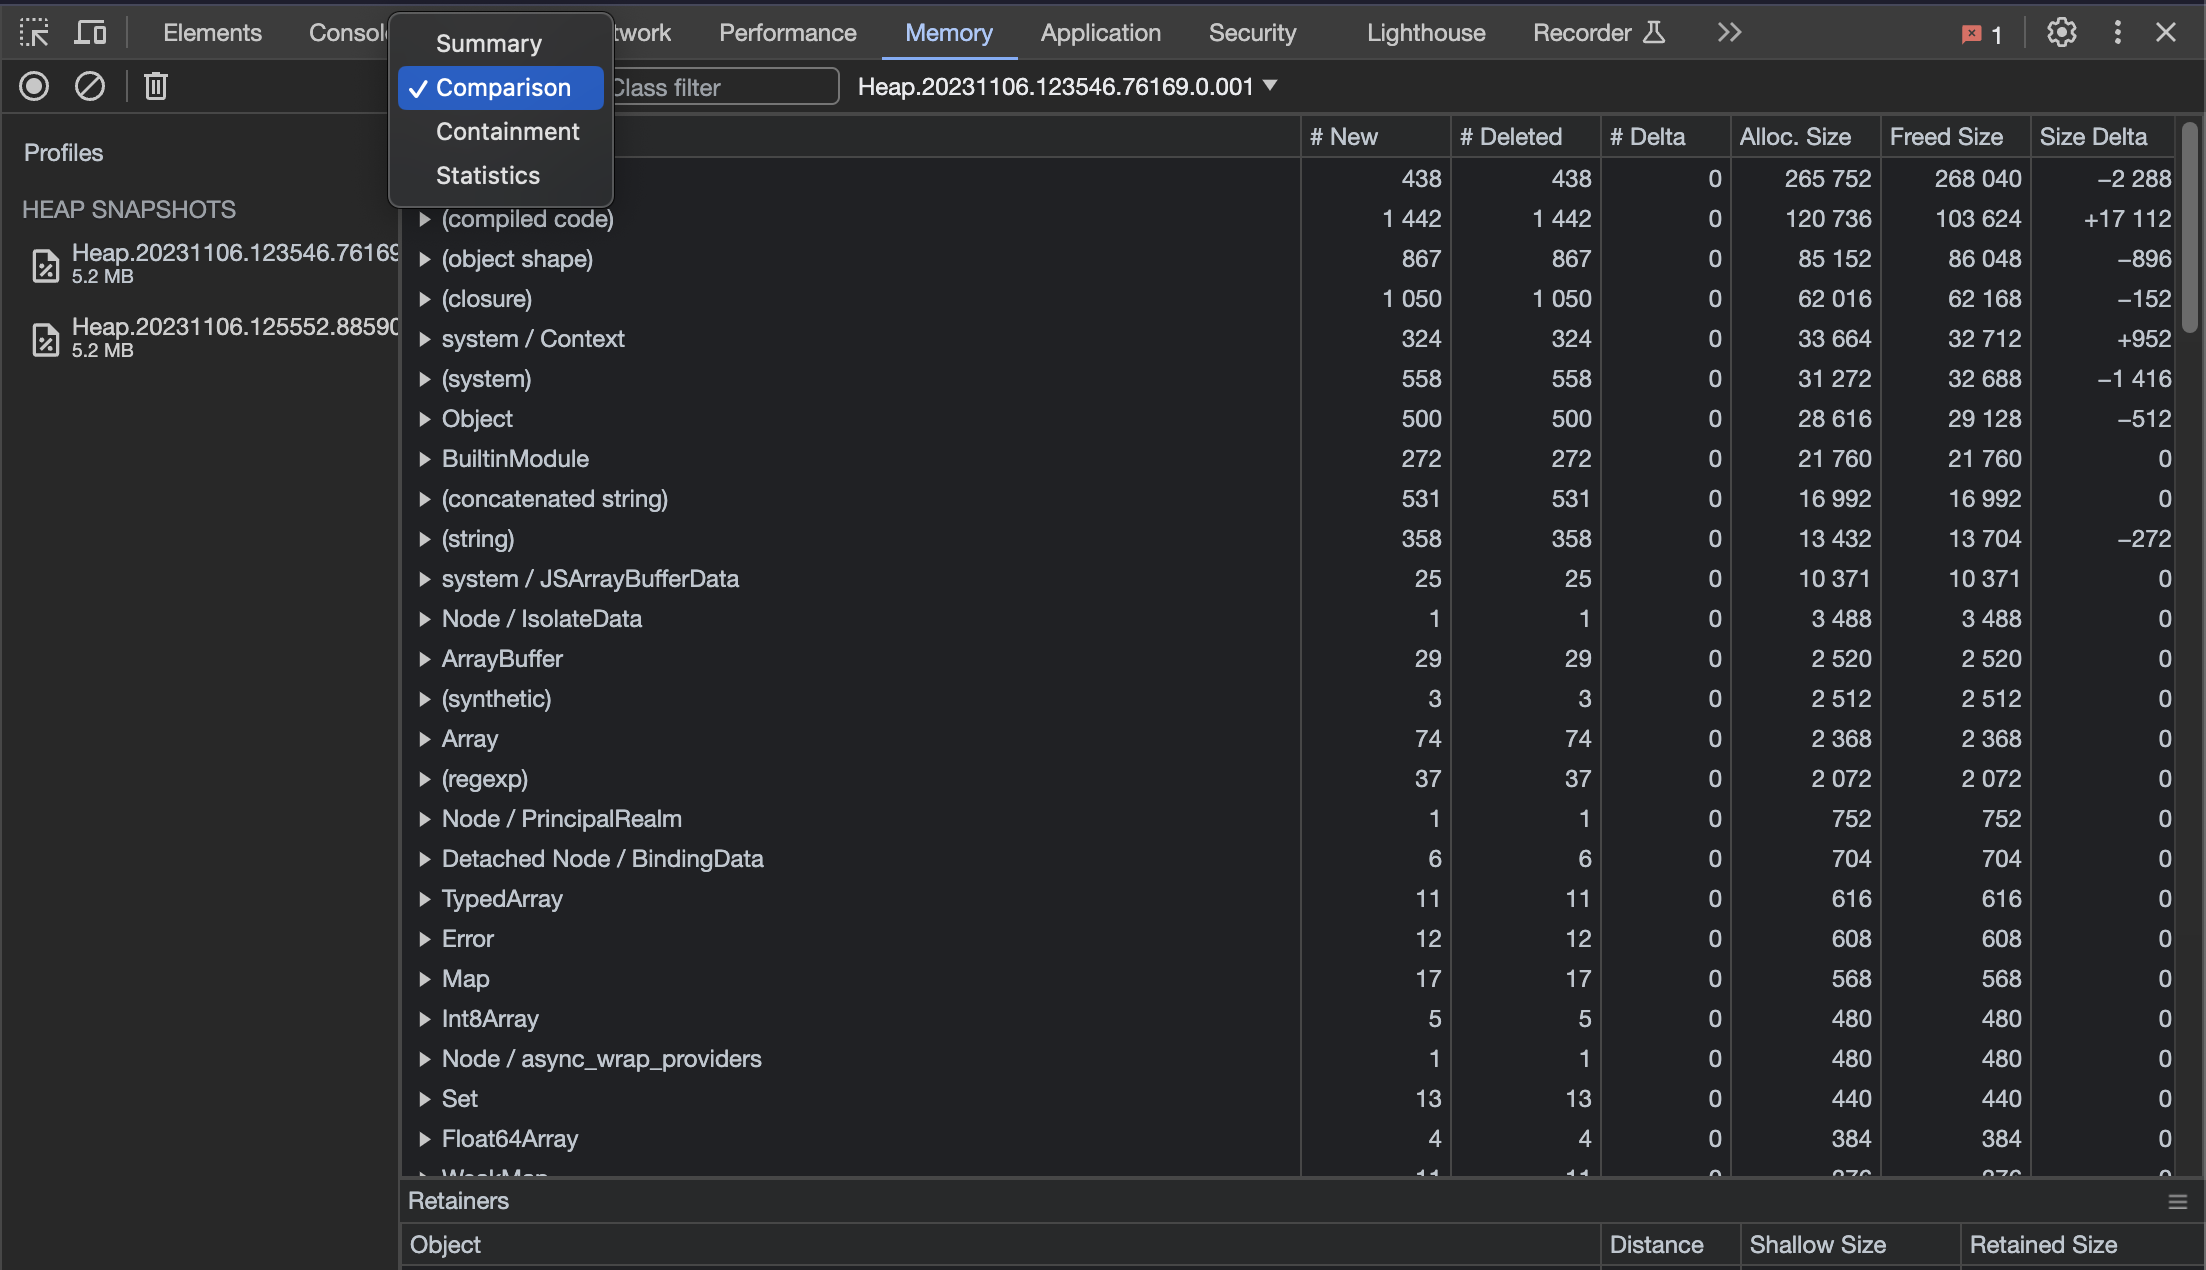Choose the Statistics view
The height and width of the screenshot is (1270, 2206).
(x=488, y=175)
